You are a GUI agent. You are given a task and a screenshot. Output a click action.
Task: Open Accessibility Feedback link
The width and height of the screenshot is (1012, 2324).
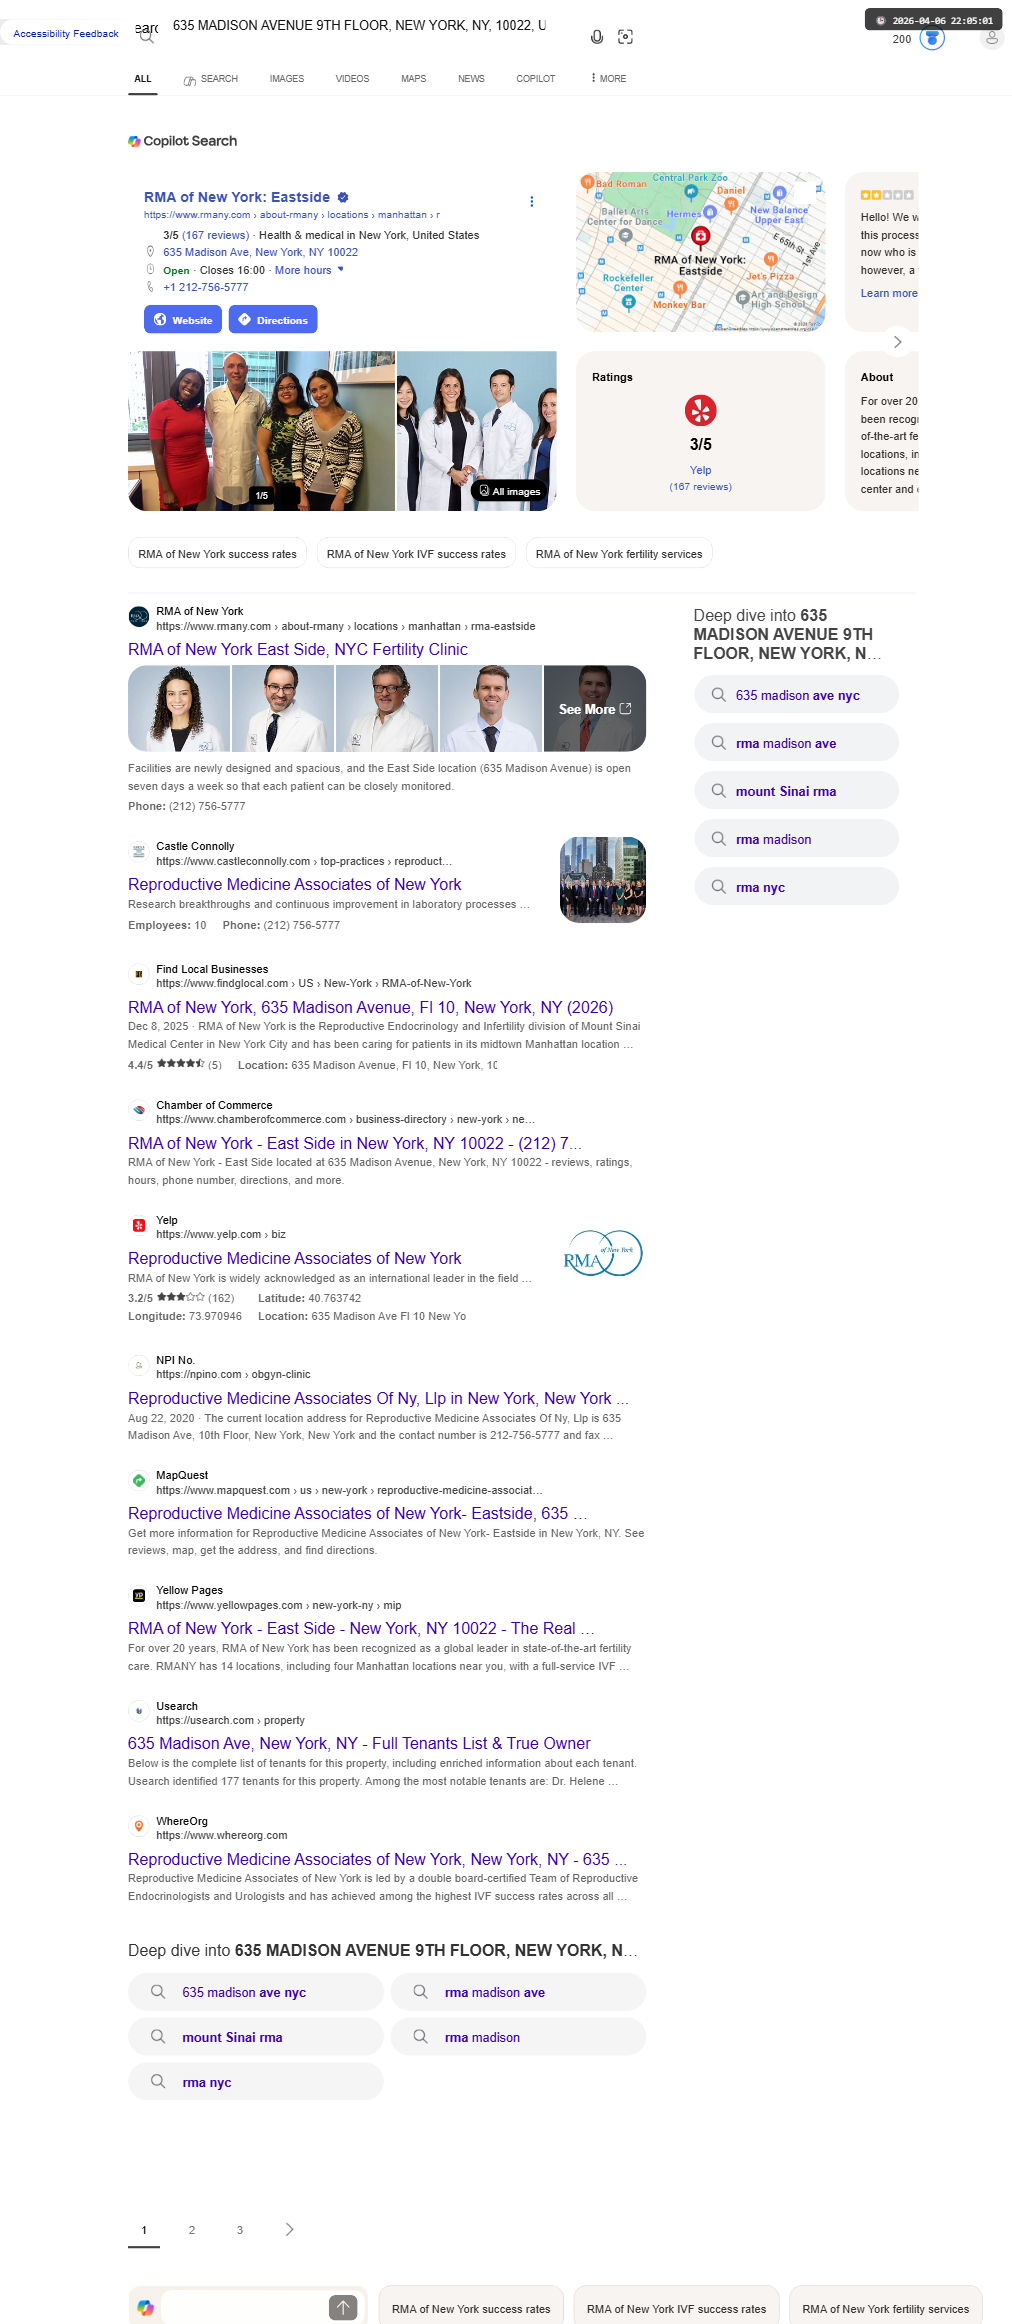pyautogui.click(x=66, y=34)
